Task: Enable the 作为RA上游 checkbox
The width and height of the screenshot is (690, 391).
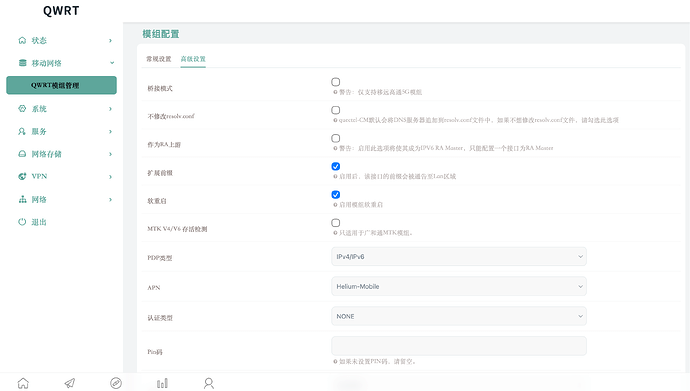Action: (336, 138)
